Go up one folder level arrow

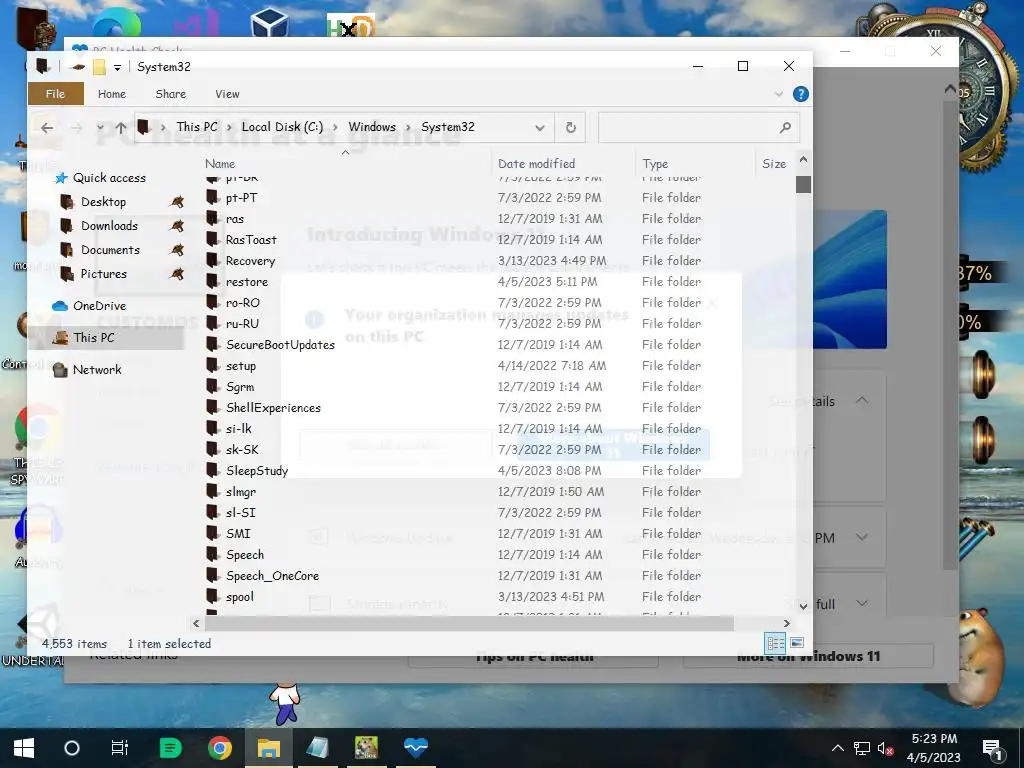pos(121,128)
